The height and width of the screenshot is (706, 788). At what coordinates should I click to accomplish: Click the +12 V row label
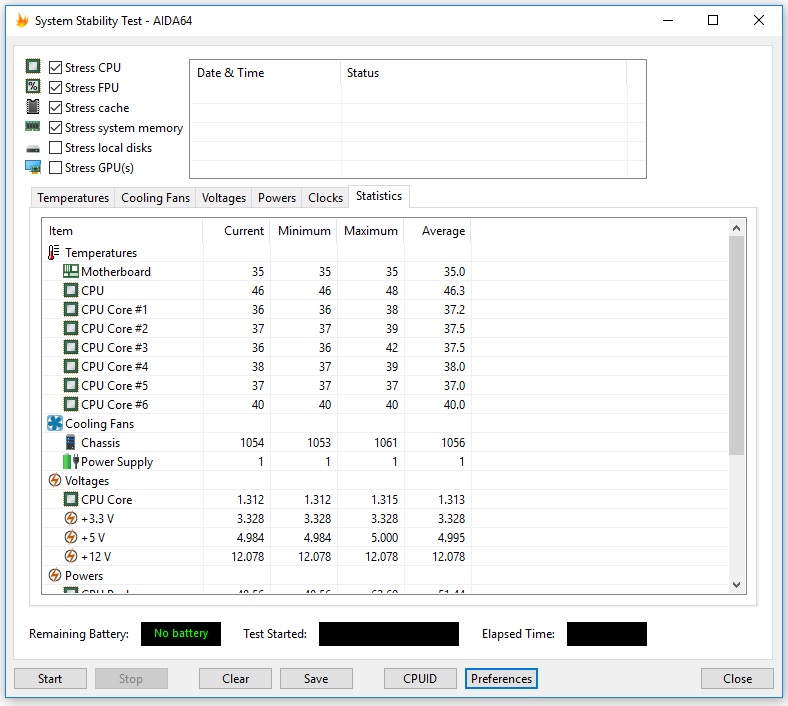click(x=95, y=556)
